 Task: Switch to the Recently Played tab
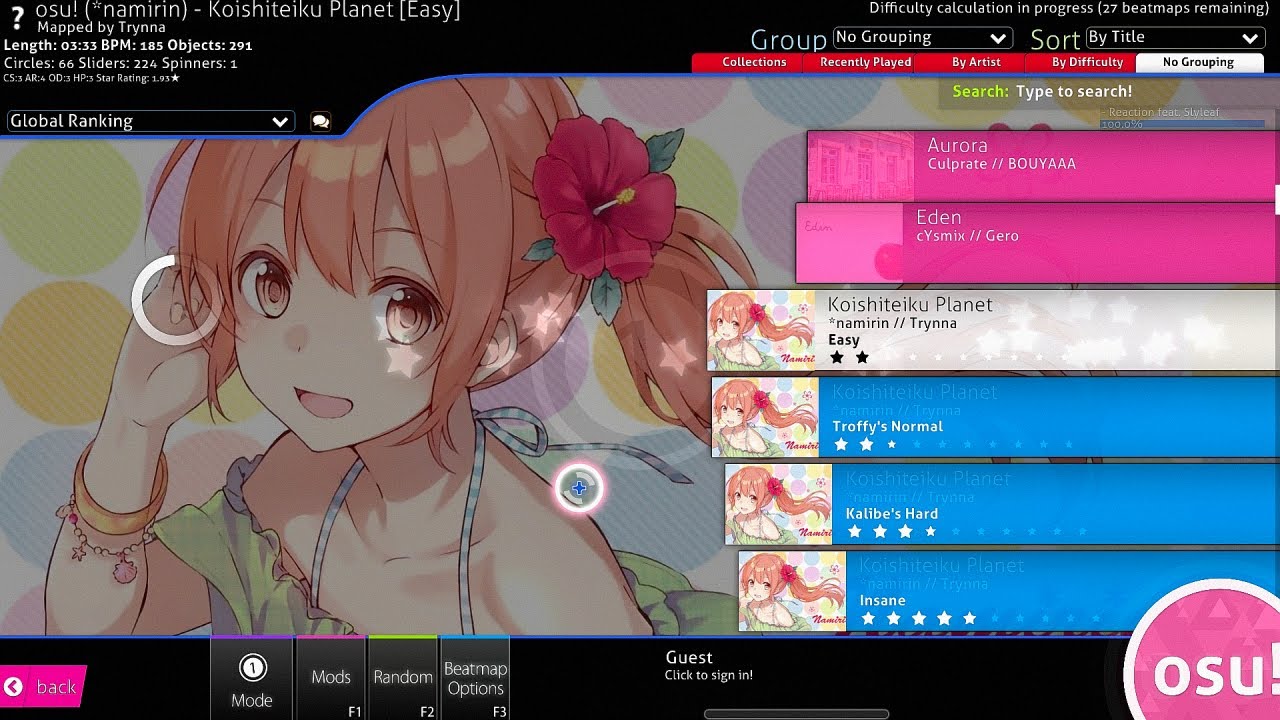coord(865,62)
